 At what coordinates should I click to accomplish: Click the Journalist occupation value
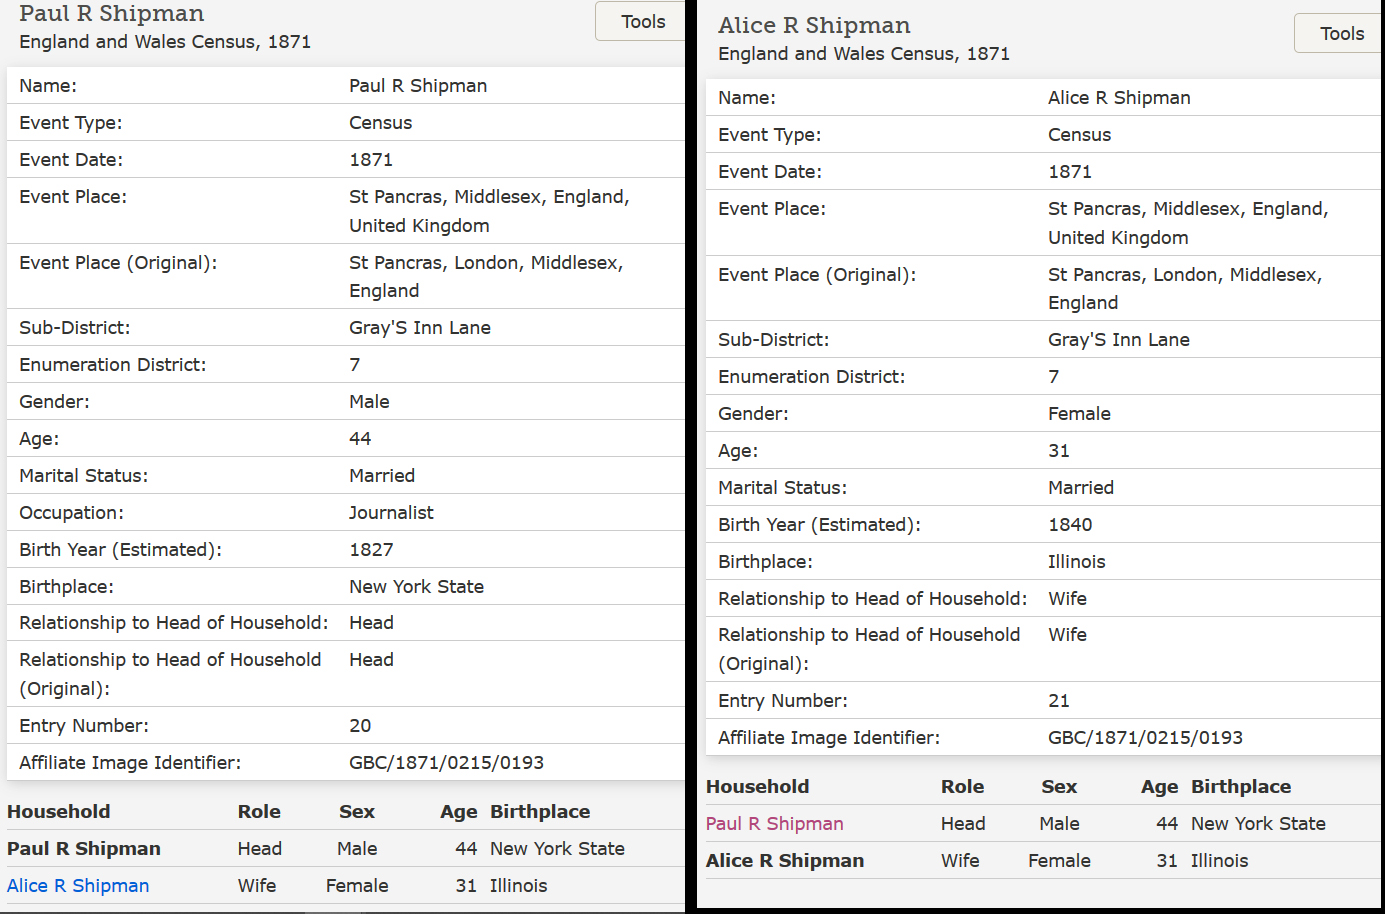tap(391, 513)
